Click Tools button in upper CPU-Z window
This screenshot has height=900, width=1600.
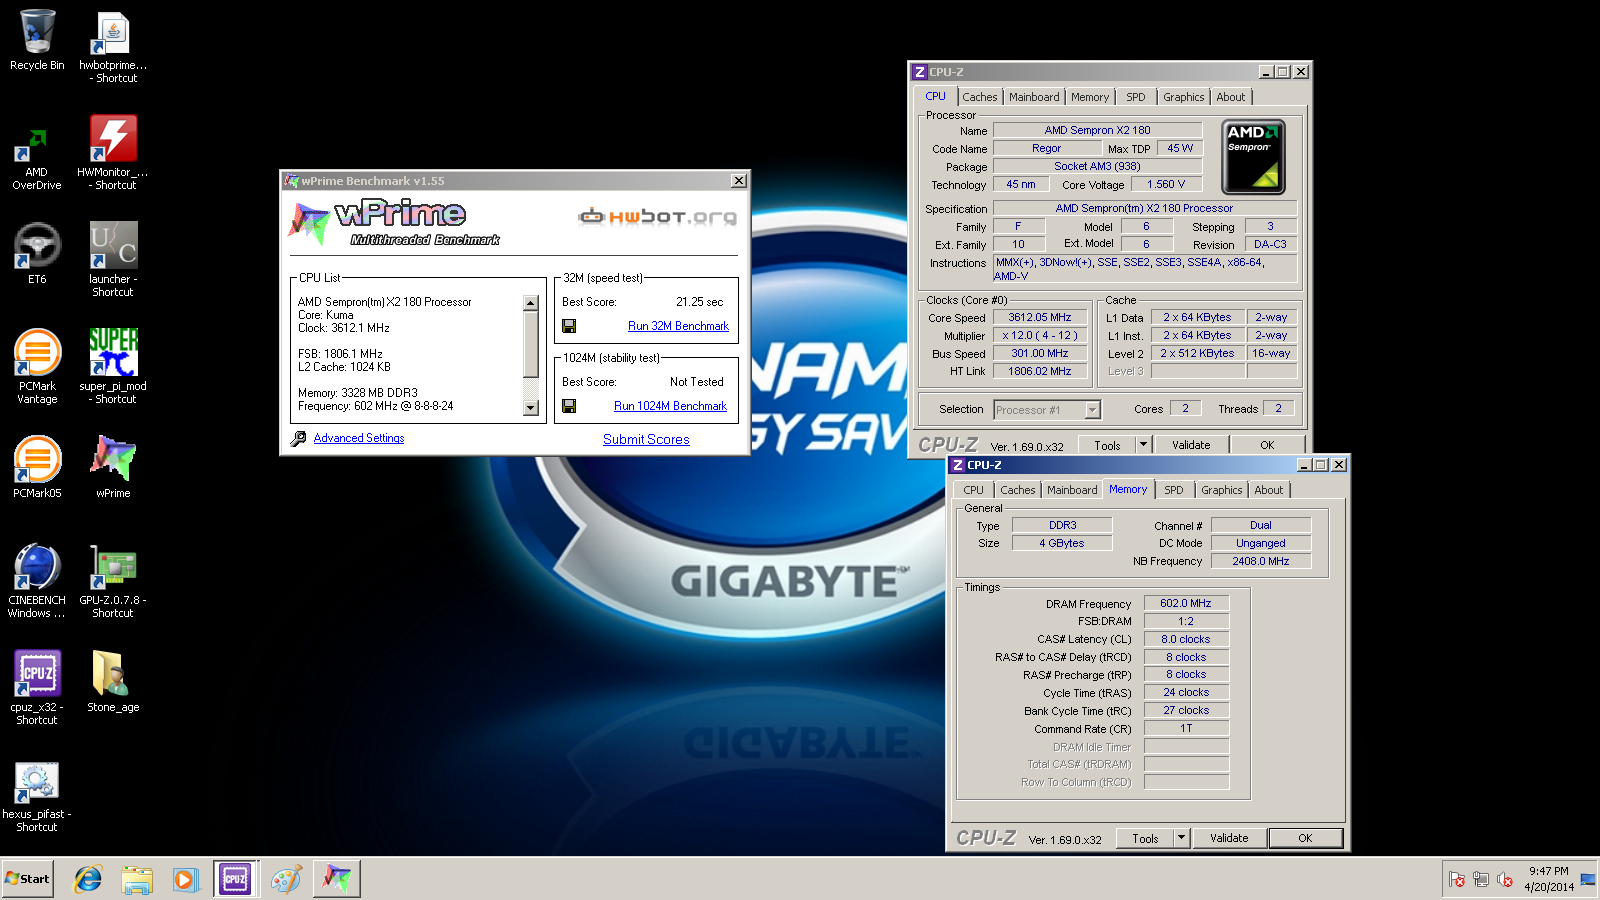point(1108,445)
